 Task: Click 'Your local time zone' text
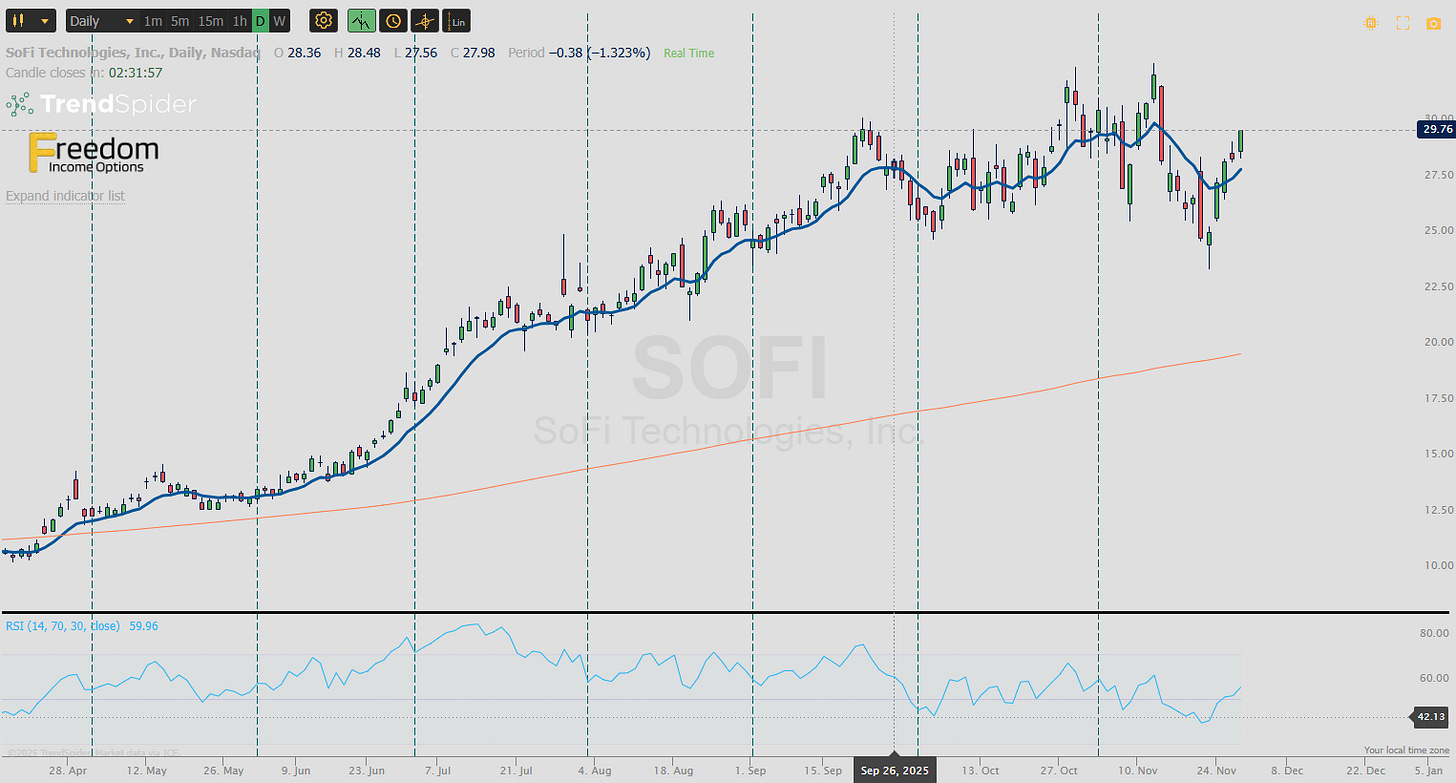point(1407,750)
